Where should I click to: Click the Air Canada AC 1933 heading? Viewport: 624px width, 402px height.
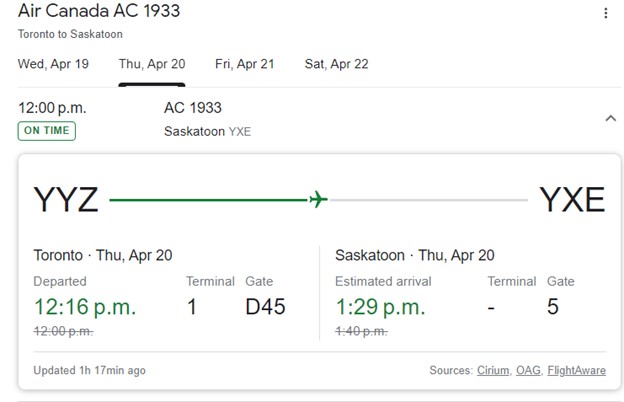(x=98, y=12)
